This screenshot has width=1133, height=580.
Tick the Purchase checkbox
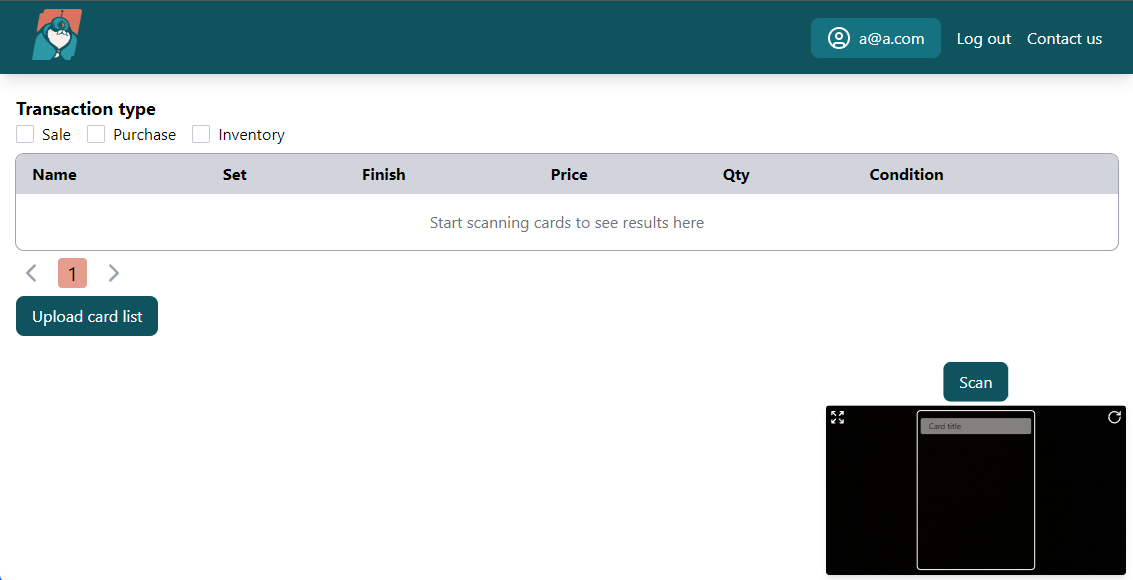(x=96, y=134)
